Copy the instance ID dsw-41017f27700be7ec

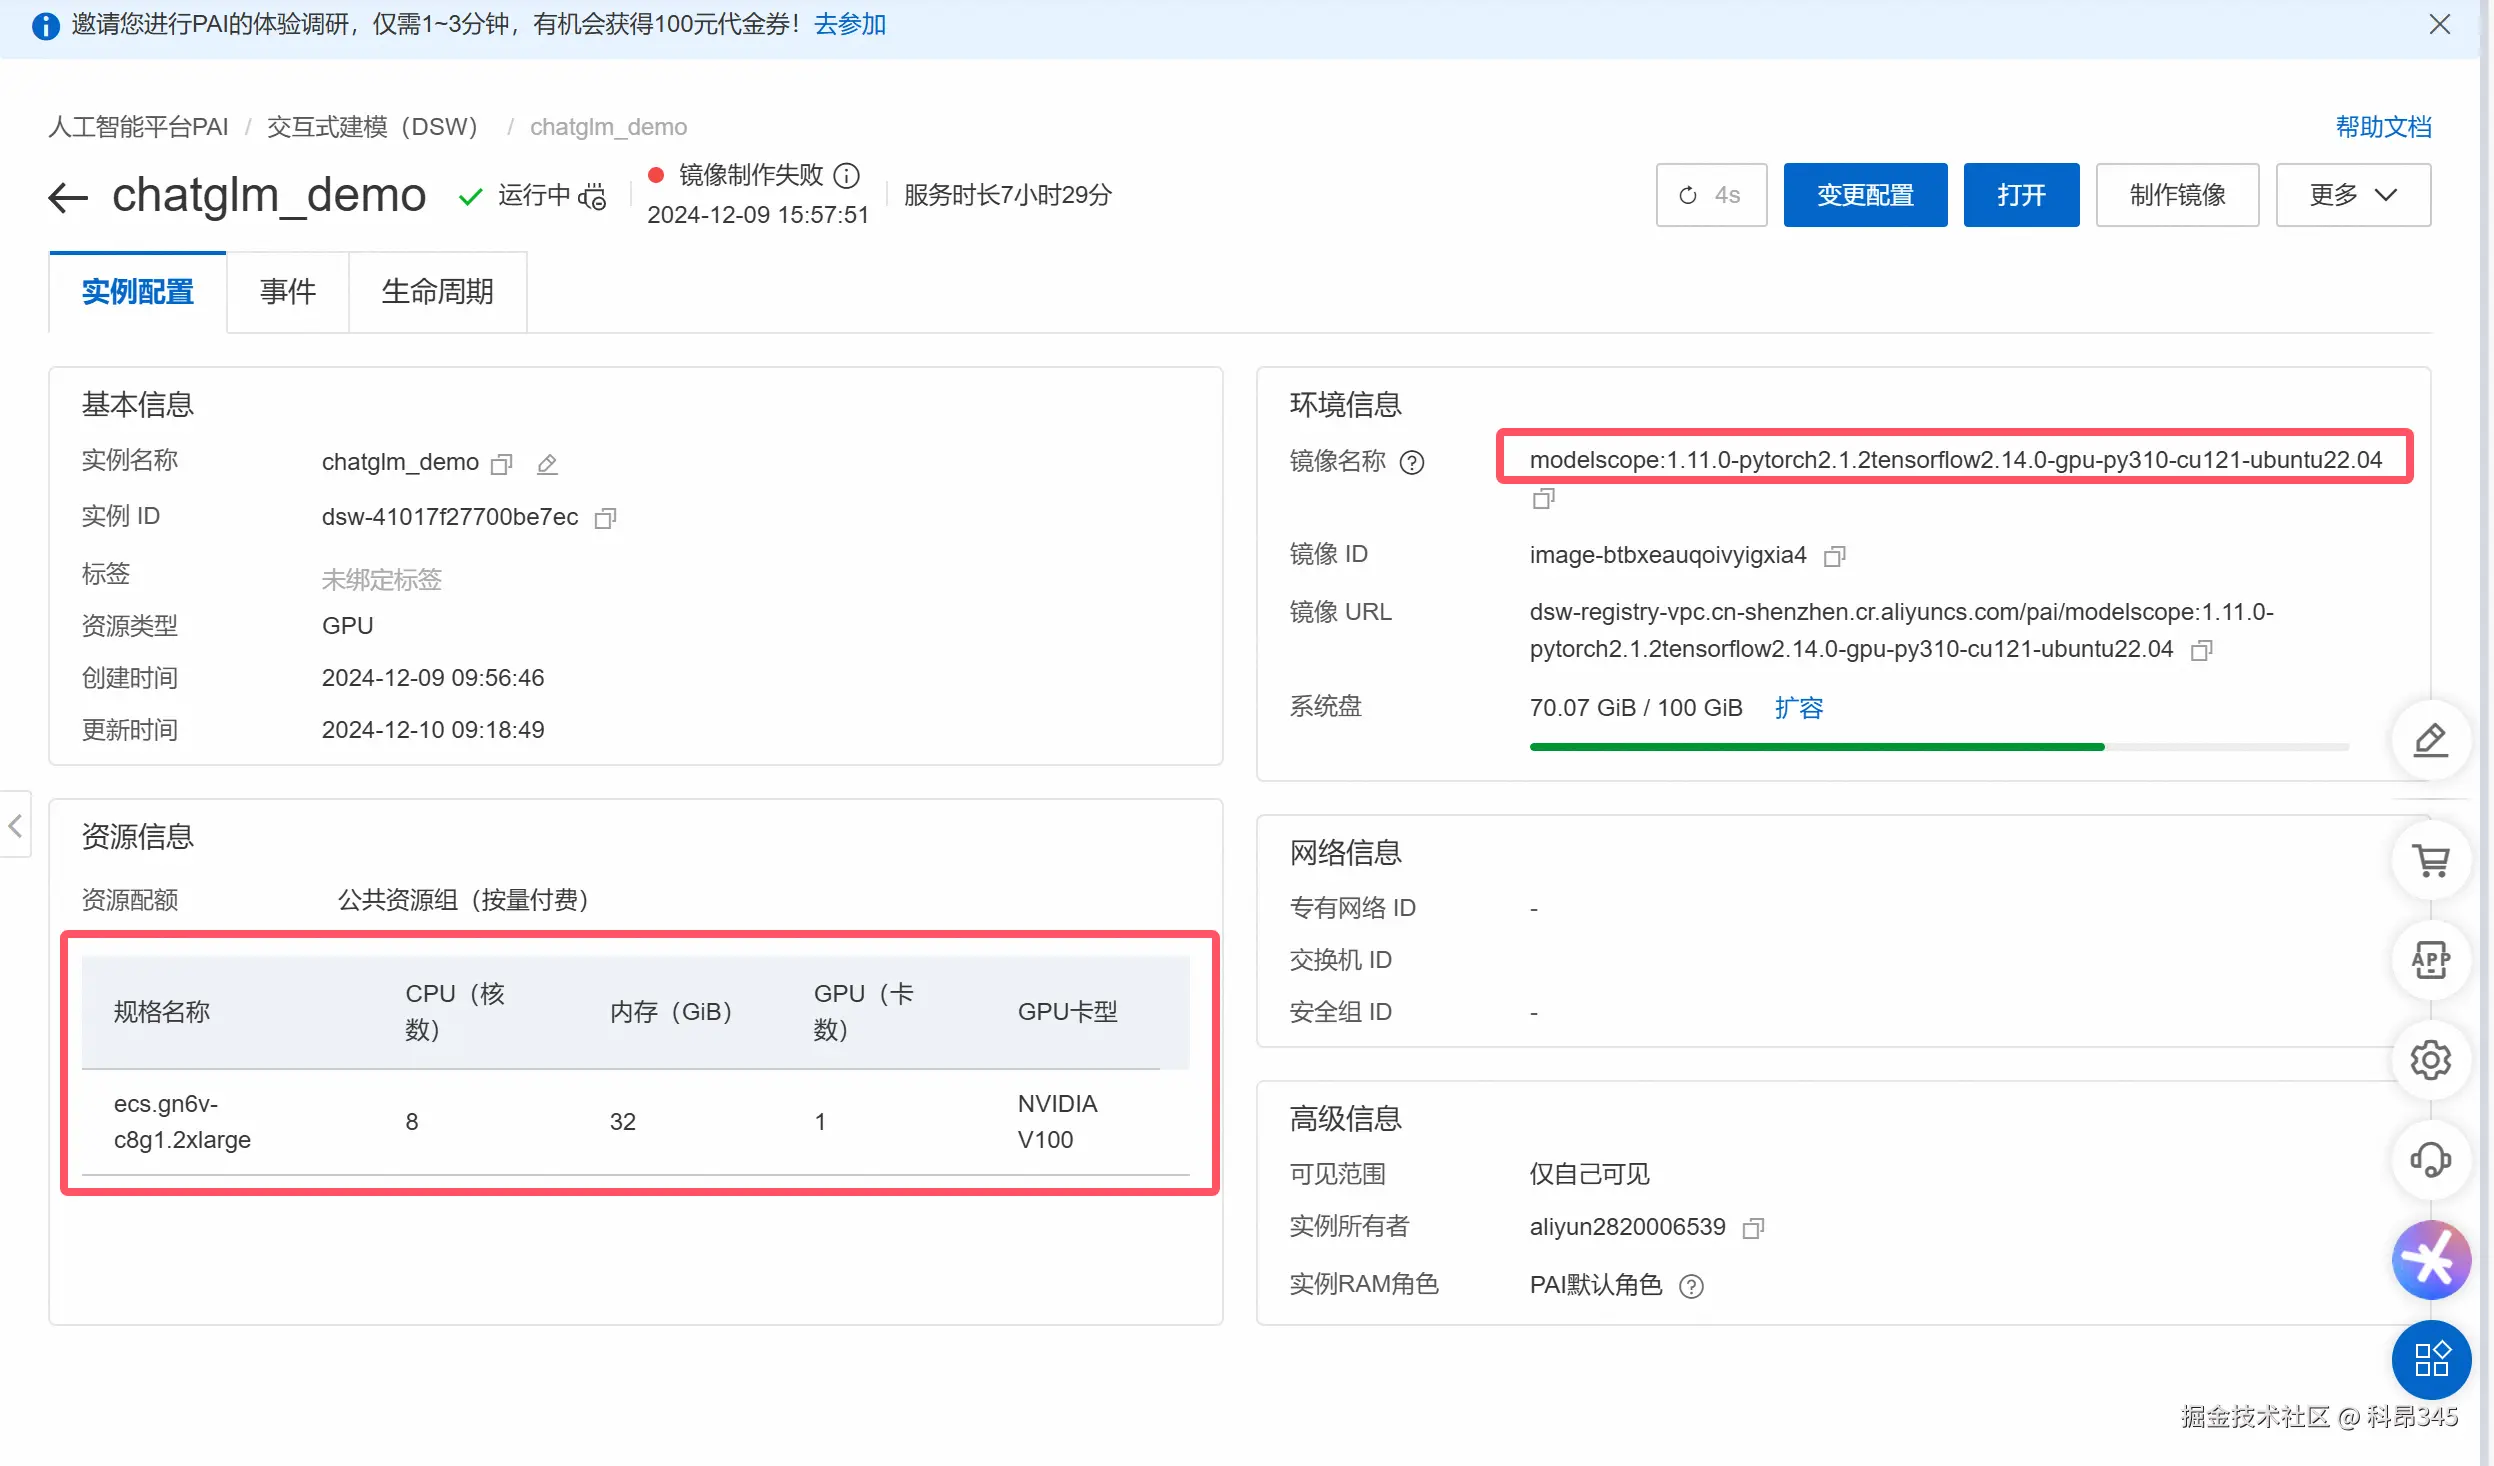point(607,518)
